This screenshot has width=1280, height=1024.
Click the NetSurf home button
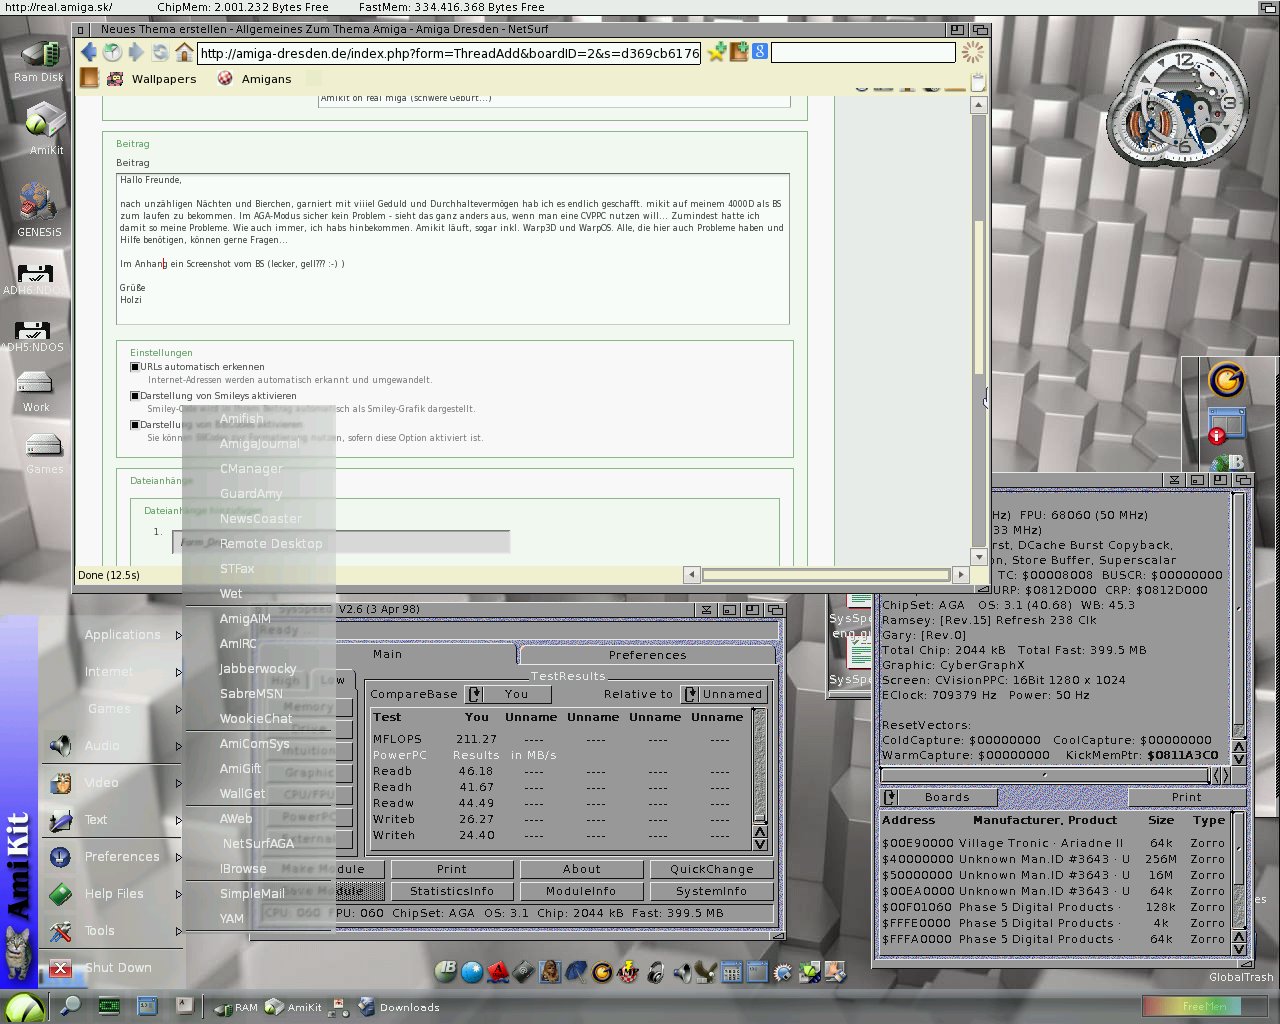pyautogui.click(x=184, y=53)
